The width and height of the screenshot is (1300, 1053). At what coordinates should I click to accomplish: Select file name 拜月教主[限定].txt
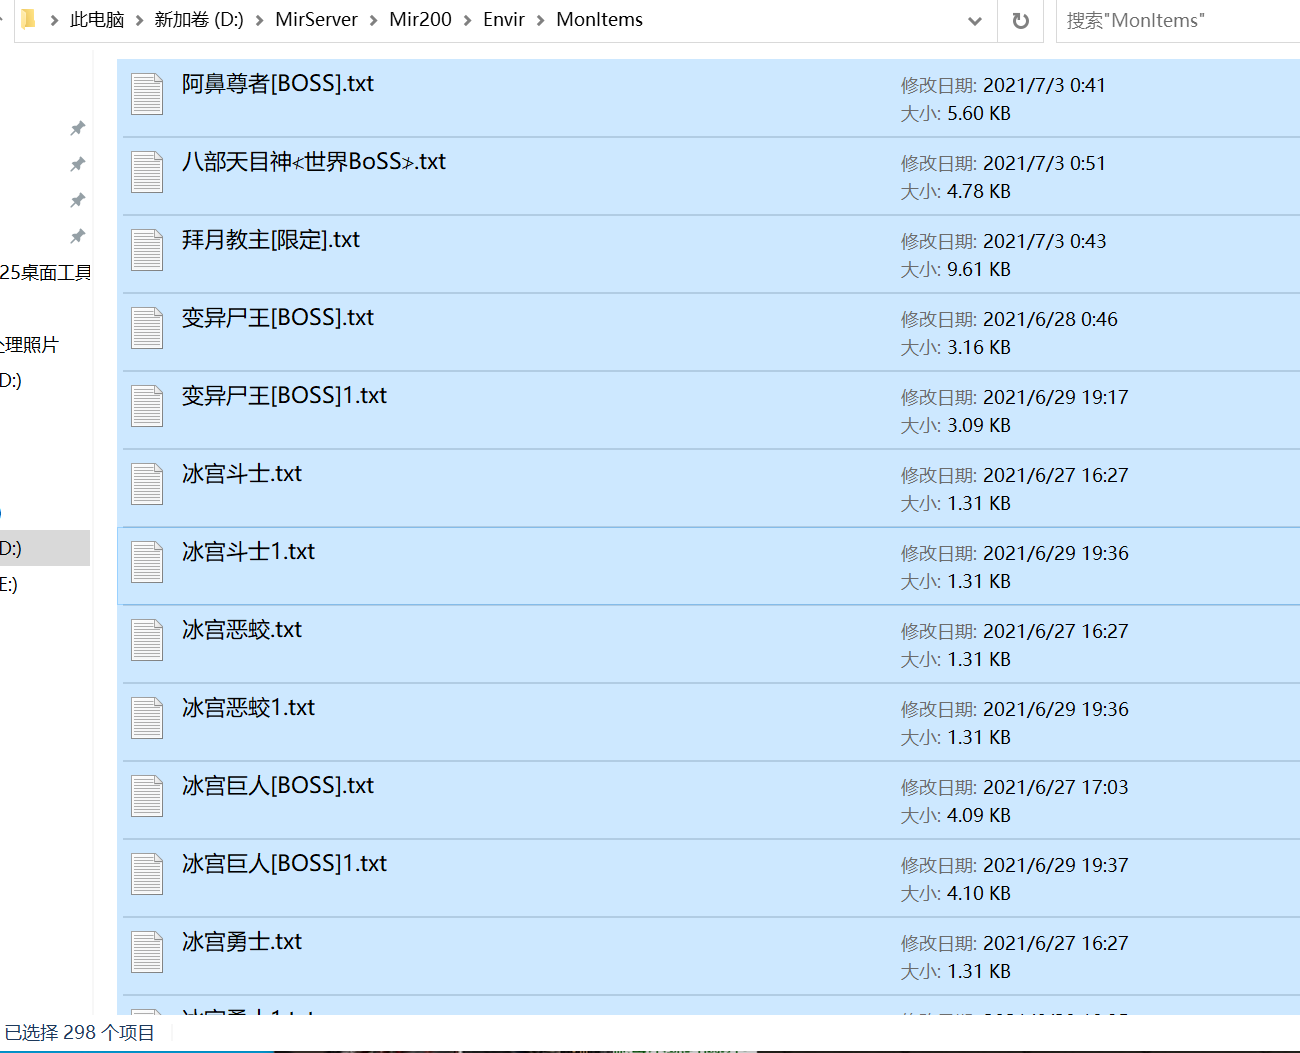[271, 240]
